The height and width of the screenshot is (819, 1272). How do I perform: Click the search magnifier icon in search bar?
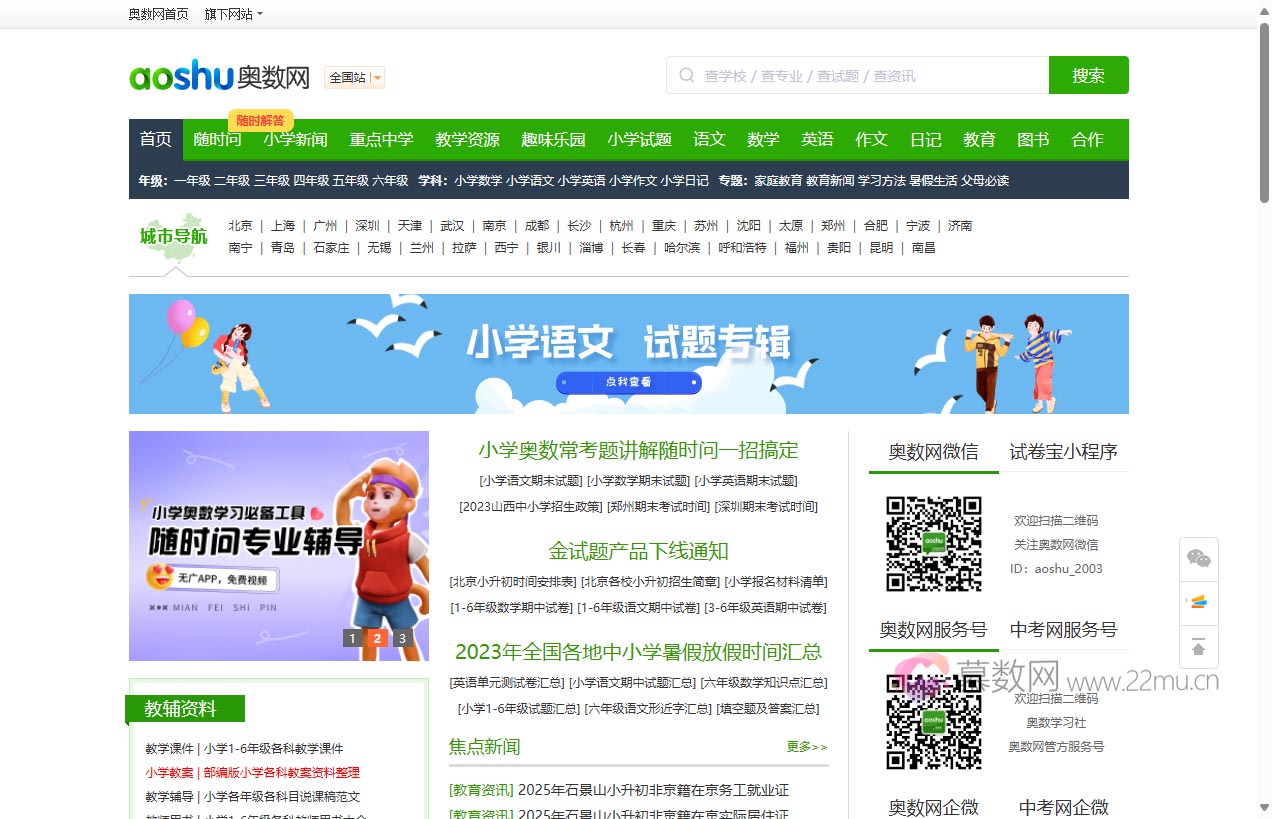[686, 75]
